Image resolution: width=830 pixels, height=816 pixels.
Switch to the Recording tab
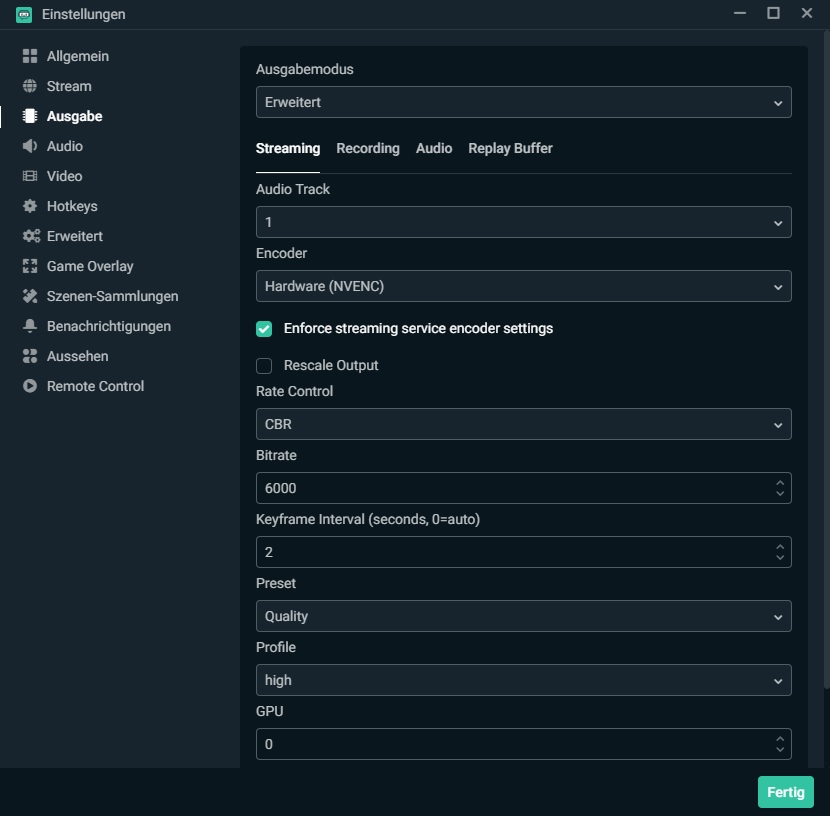(x=368, y=148)
